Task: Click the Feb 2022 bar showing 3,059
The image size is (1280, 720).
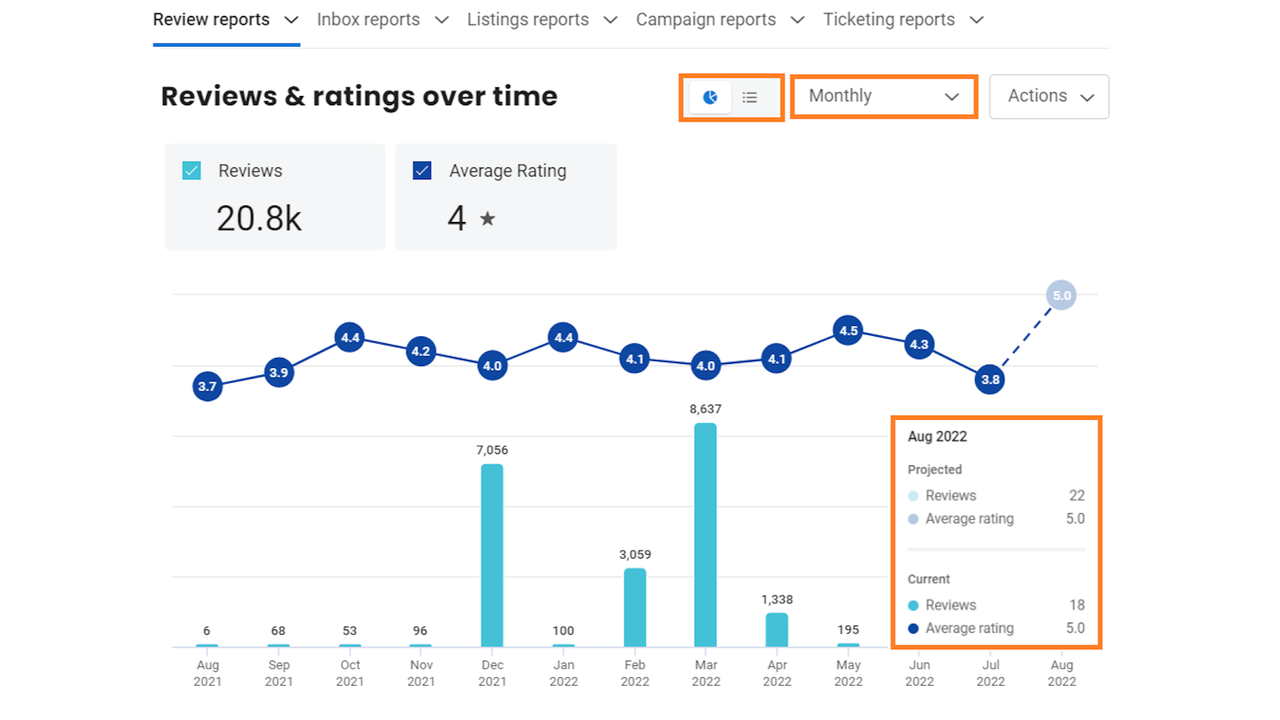Action: click(635, 607)
